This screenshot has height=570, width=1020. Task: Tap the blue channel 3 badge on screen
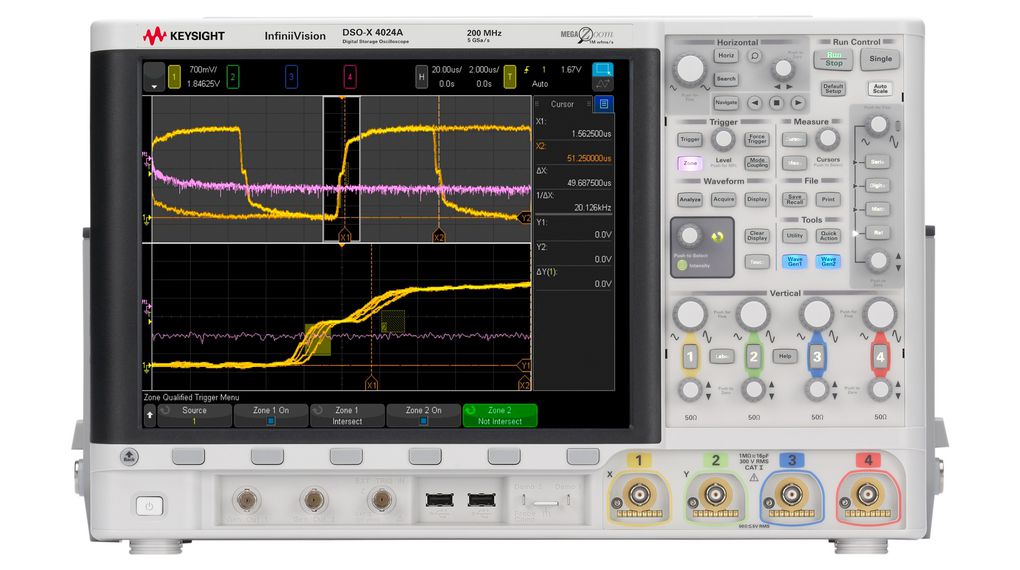pos(291,77)
